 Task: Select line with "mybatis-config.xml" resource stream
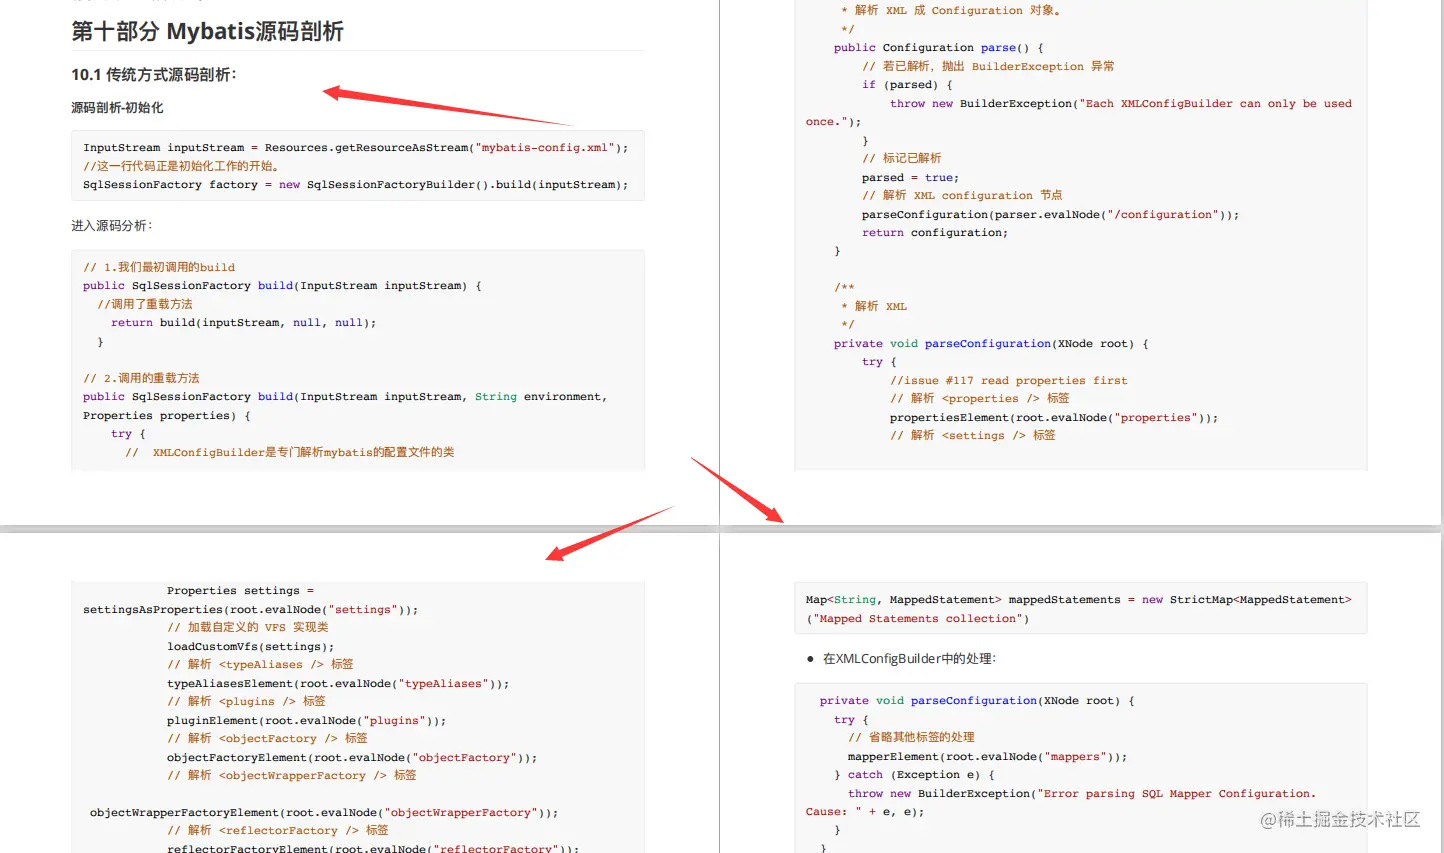pos(356,148)
